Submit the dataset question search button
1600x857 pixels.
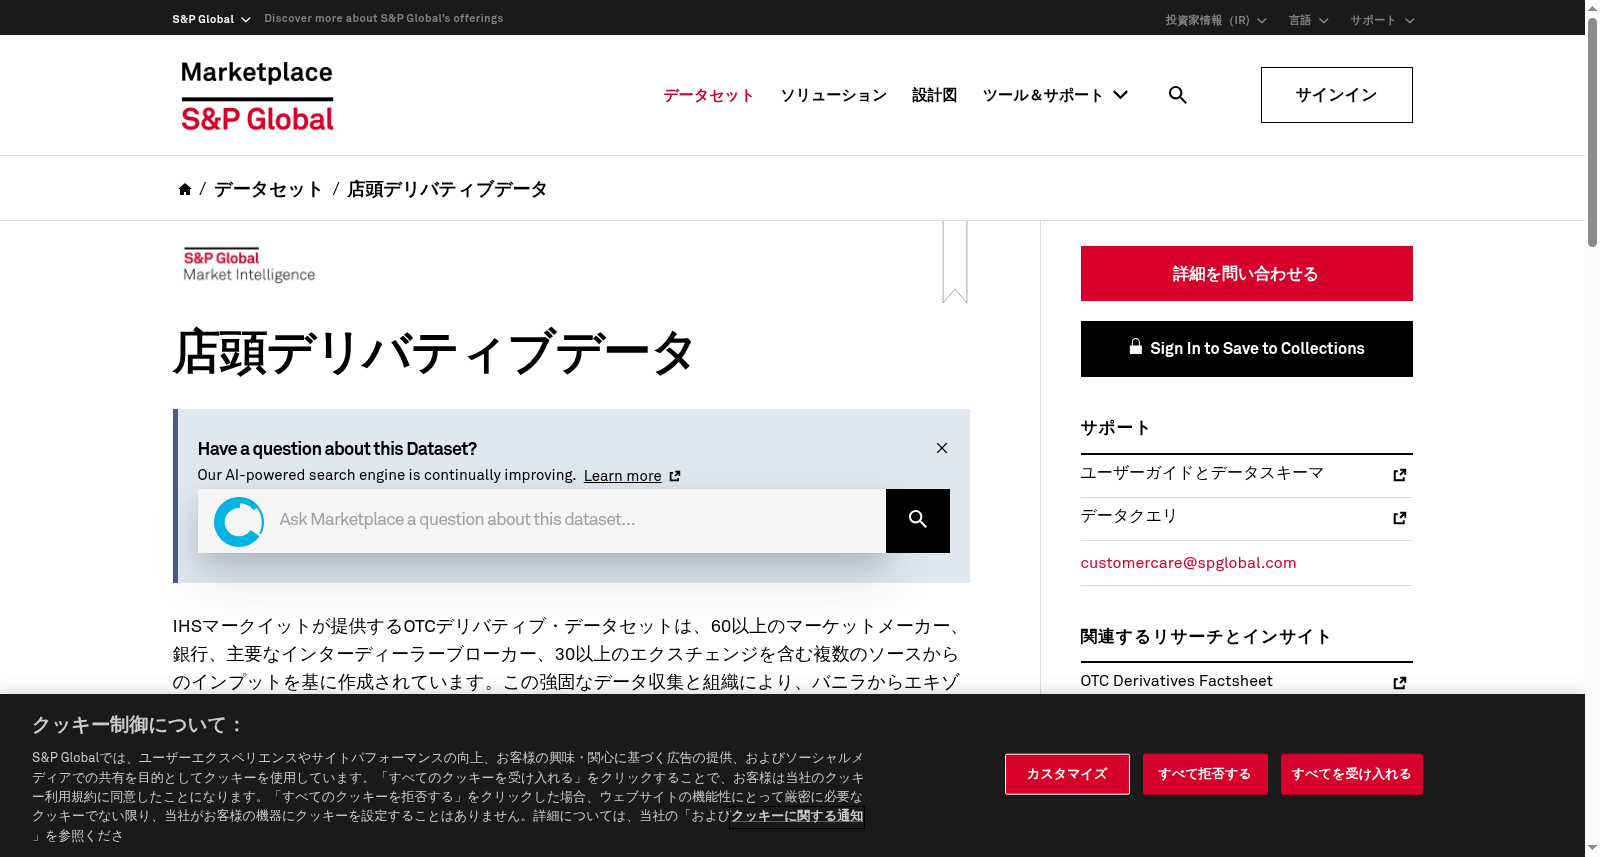918,521
